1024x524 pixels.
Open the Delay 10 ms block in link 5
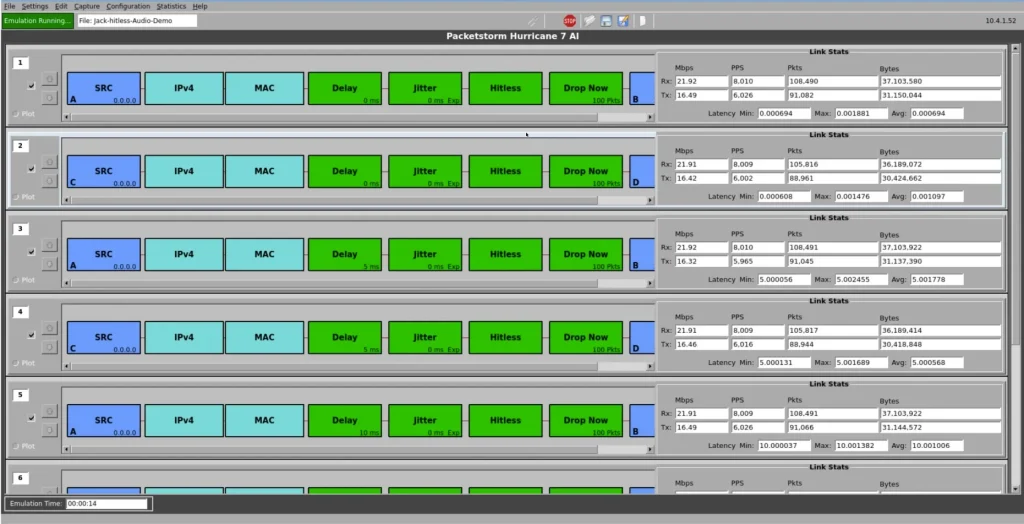345,420
